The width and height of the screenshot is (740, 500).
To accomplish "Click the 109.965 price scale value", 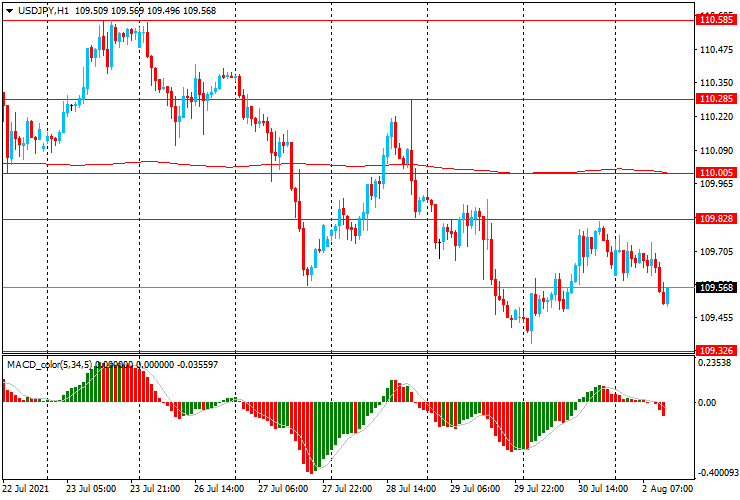I will [717, 184].
